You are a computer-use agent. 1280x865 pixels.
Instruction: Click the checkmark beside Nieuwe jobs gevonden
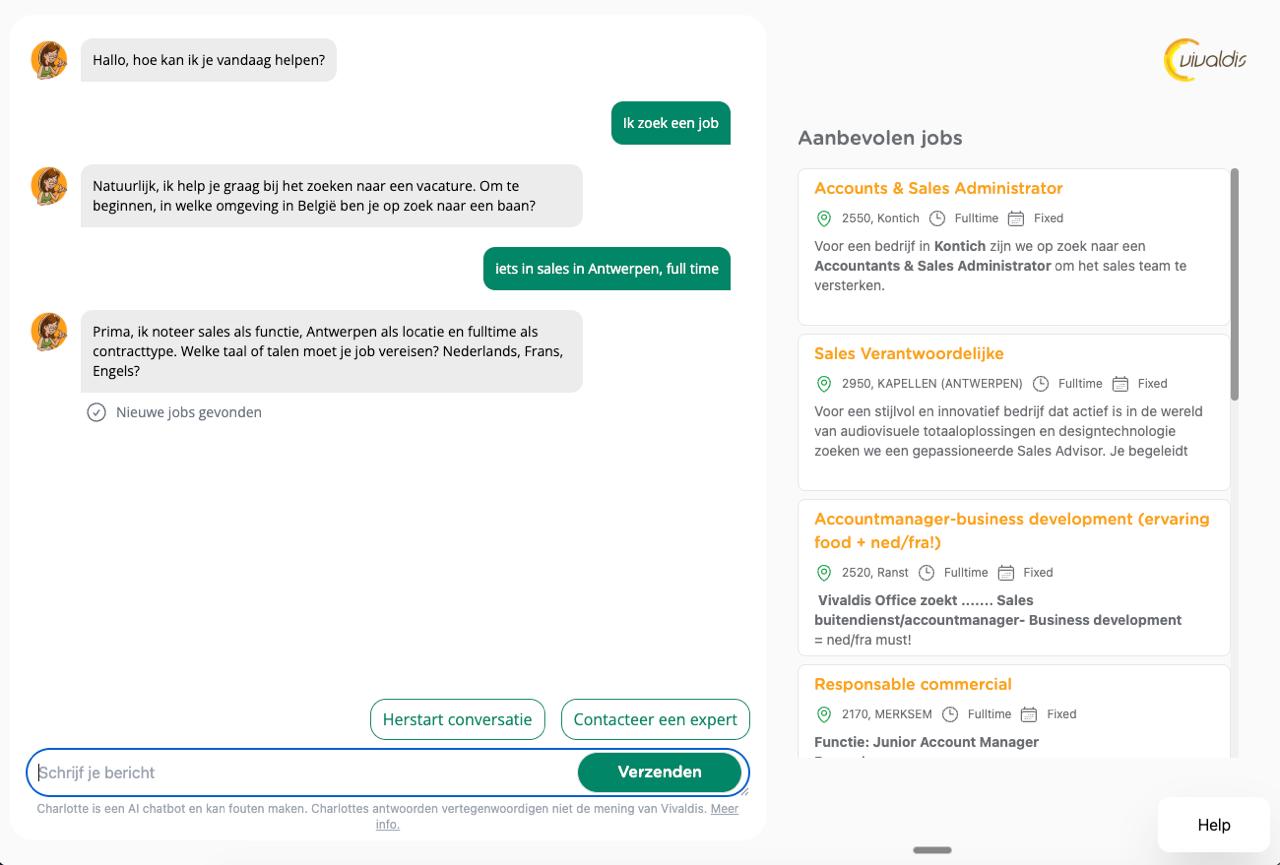coord(96,412)
